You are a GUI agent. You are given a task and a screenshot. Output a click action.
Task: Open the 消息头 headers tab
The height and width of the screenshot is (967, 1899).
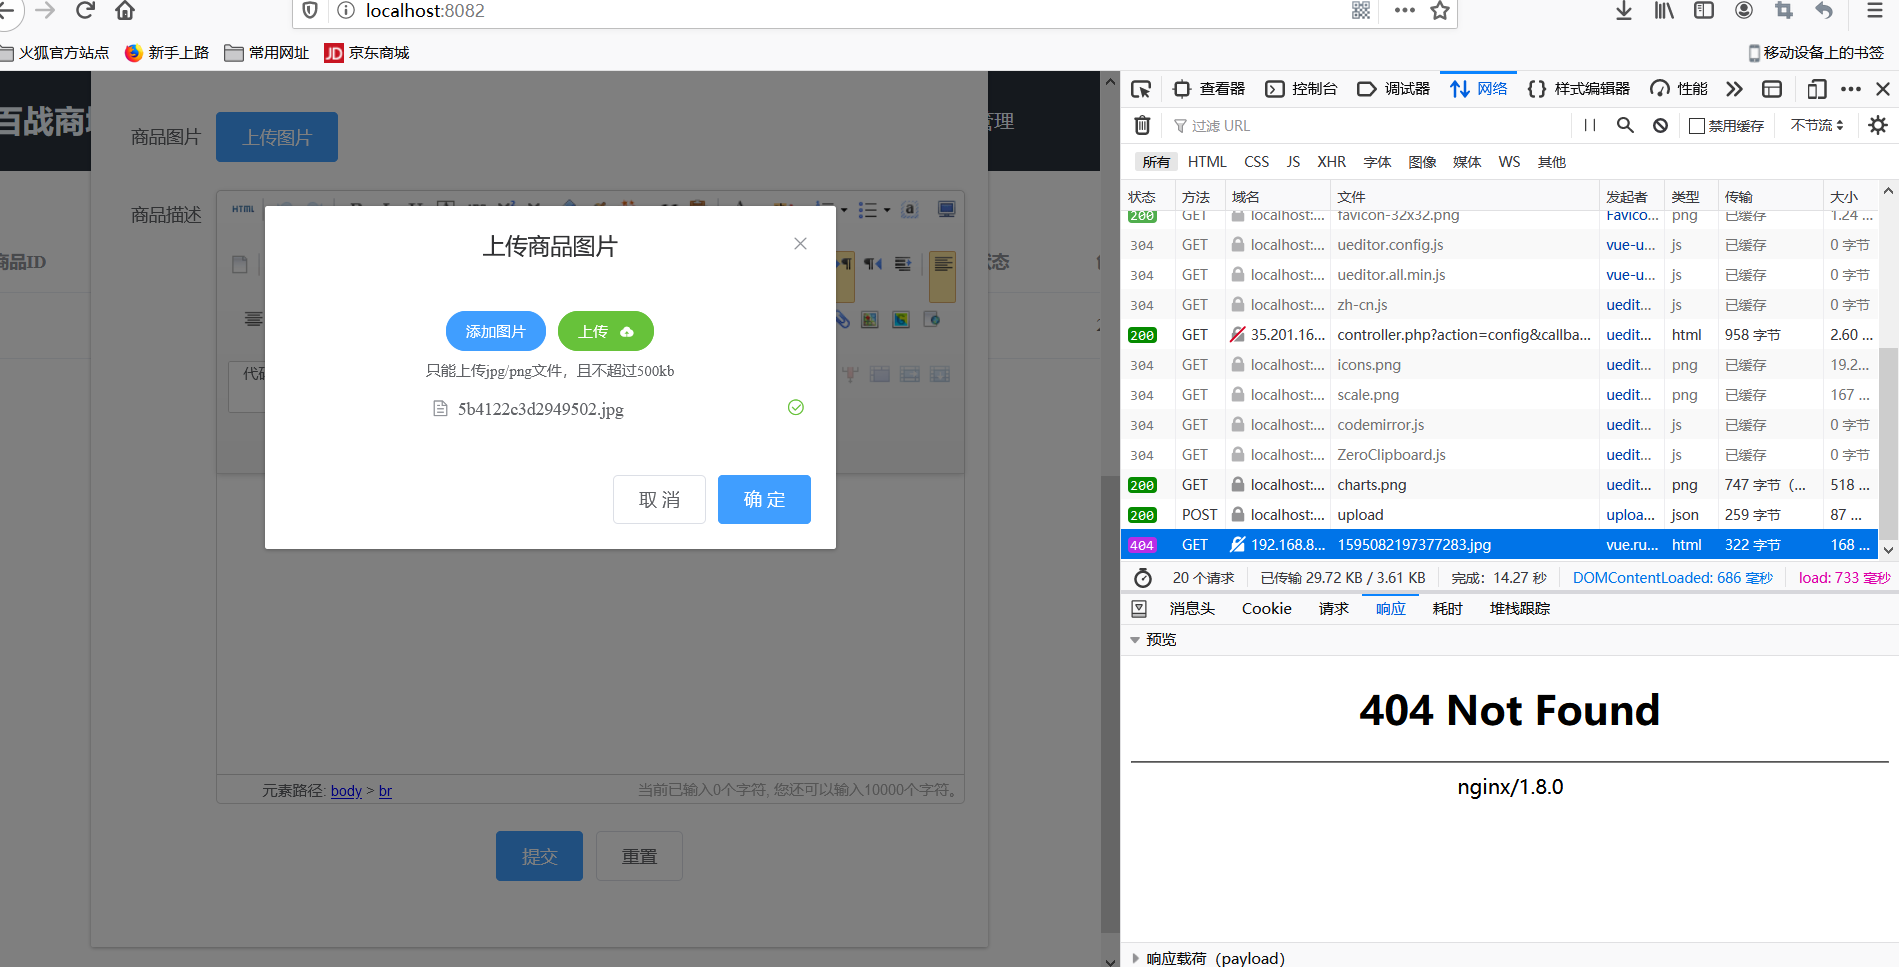point(1192,608)
